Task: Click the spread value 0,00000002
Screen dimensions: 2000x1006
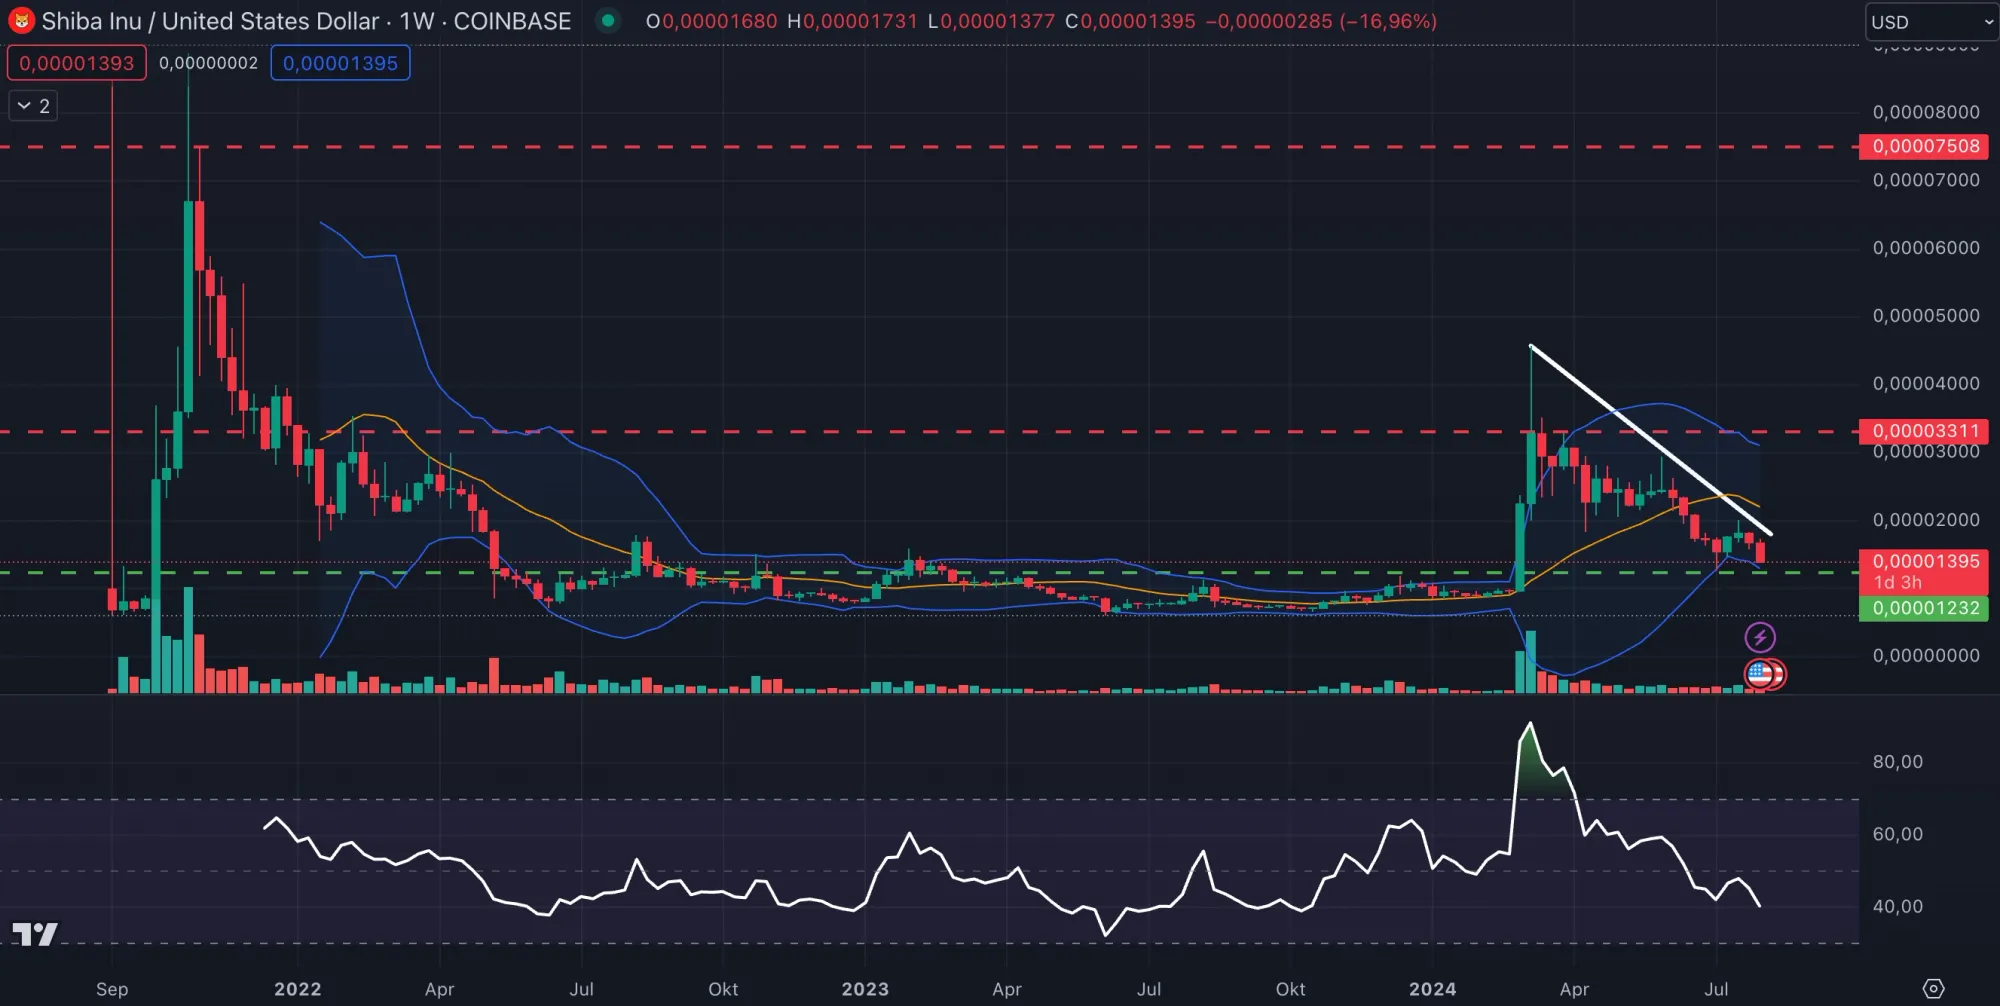Action: click(208, 63)
